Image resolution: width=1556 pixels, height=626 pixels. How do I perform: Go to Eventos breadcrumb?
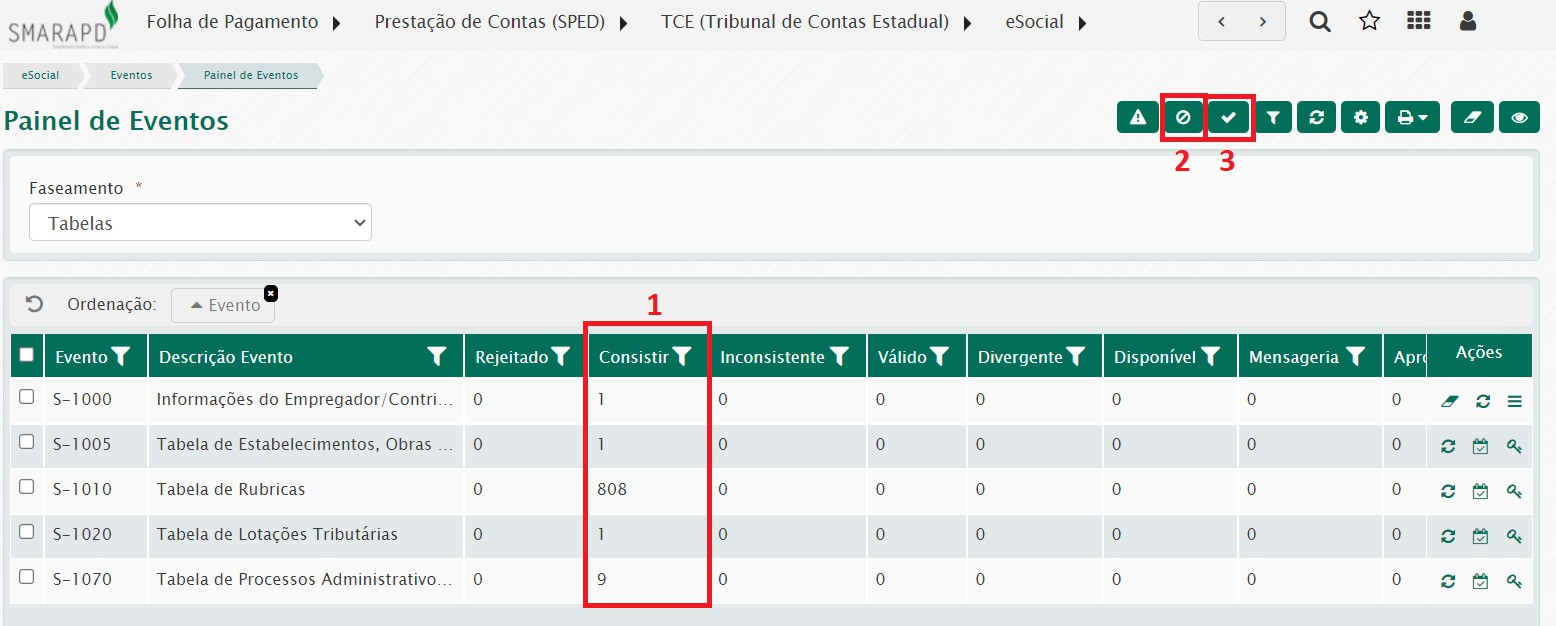tap(131, 75)
